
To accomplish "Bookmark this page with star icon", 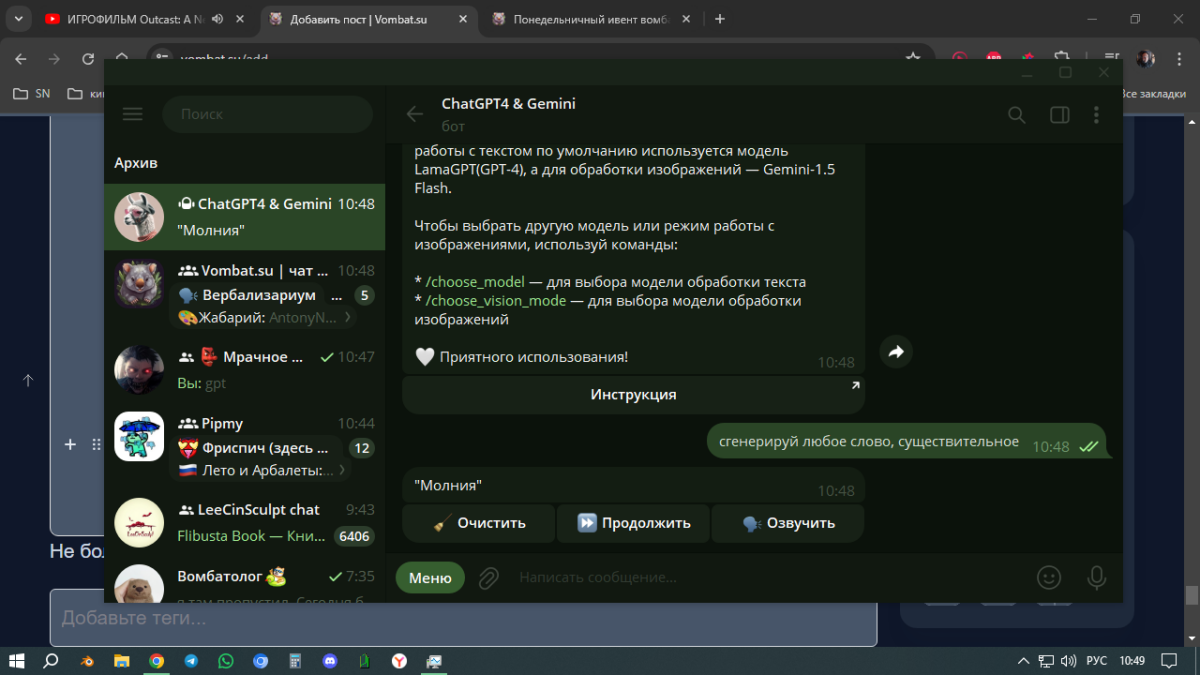I will click(912, 59).
